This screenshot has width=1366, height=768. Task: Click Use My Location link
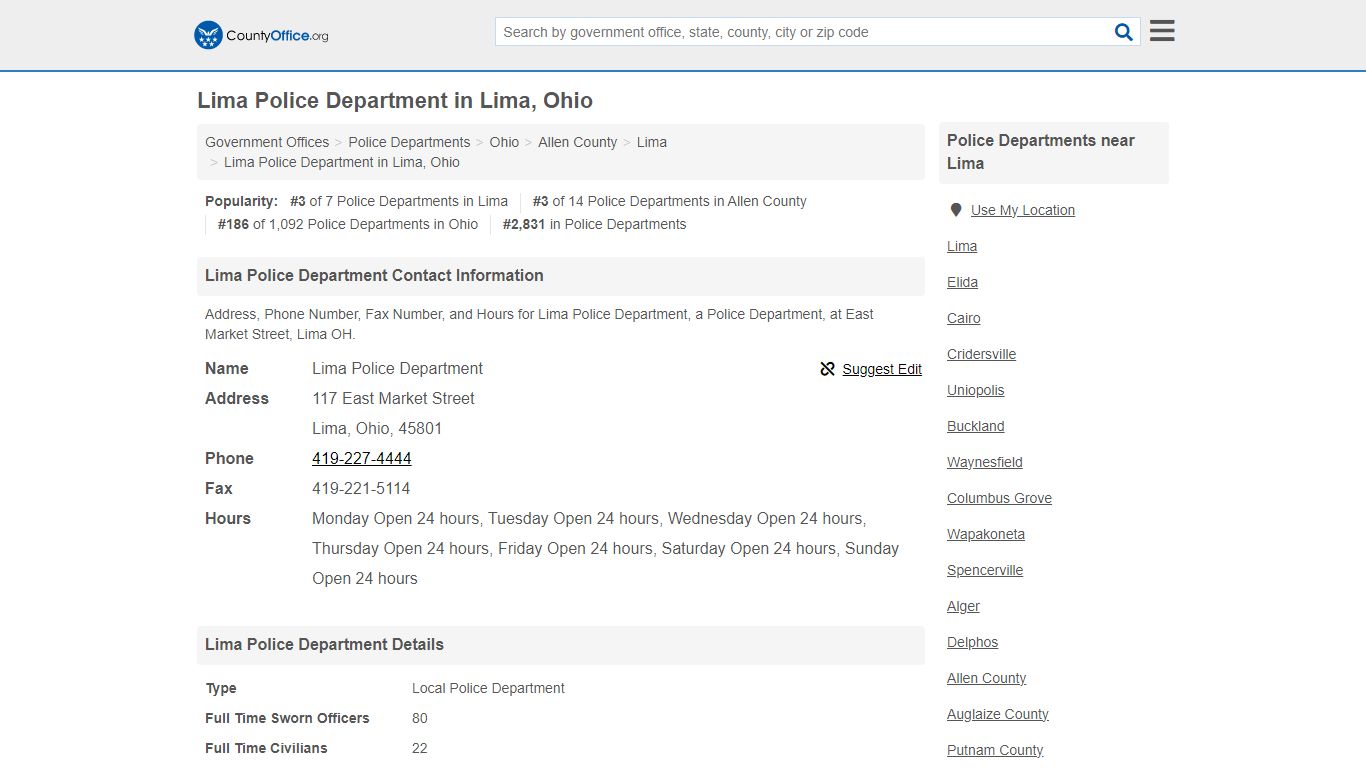click(1023, 210)
